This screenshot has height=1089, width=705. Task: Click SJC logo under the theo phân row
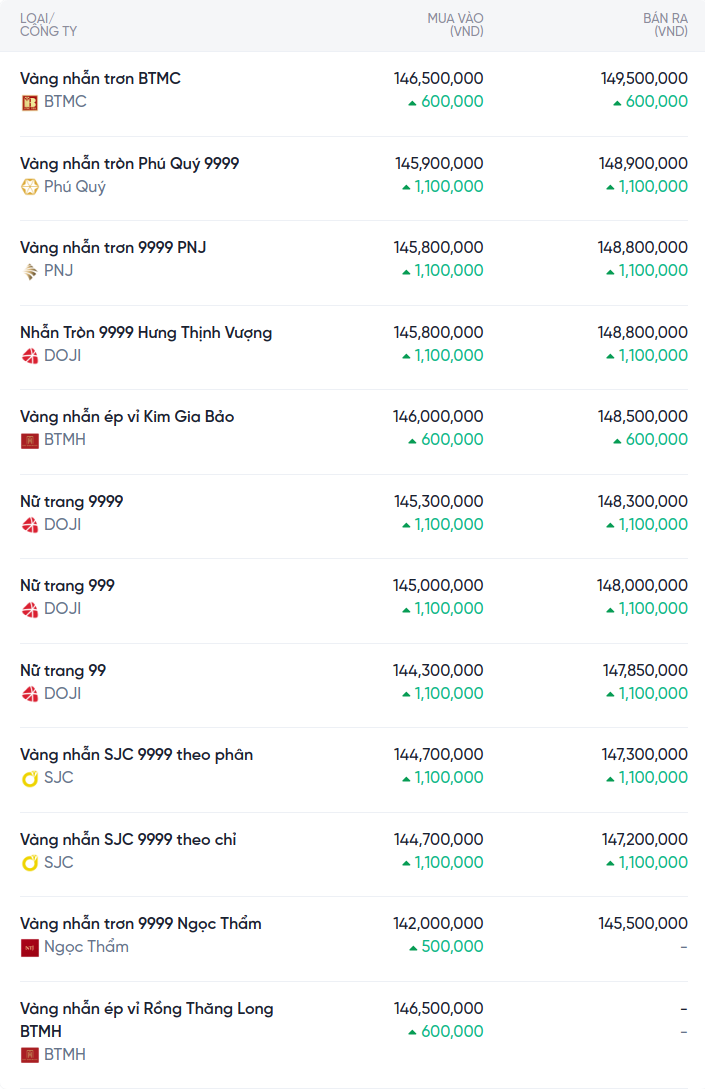(x=30, y=778)
